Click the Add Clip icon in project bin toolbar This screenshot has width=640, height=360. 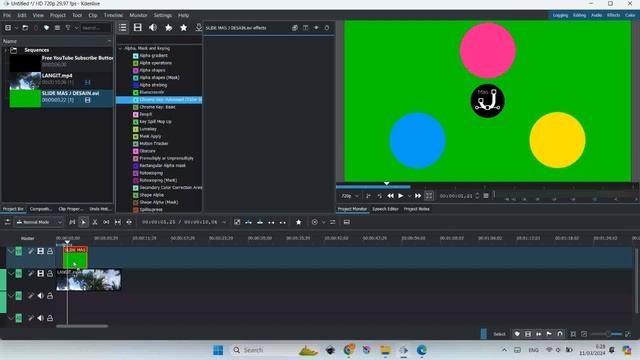[x=8, y=28]
